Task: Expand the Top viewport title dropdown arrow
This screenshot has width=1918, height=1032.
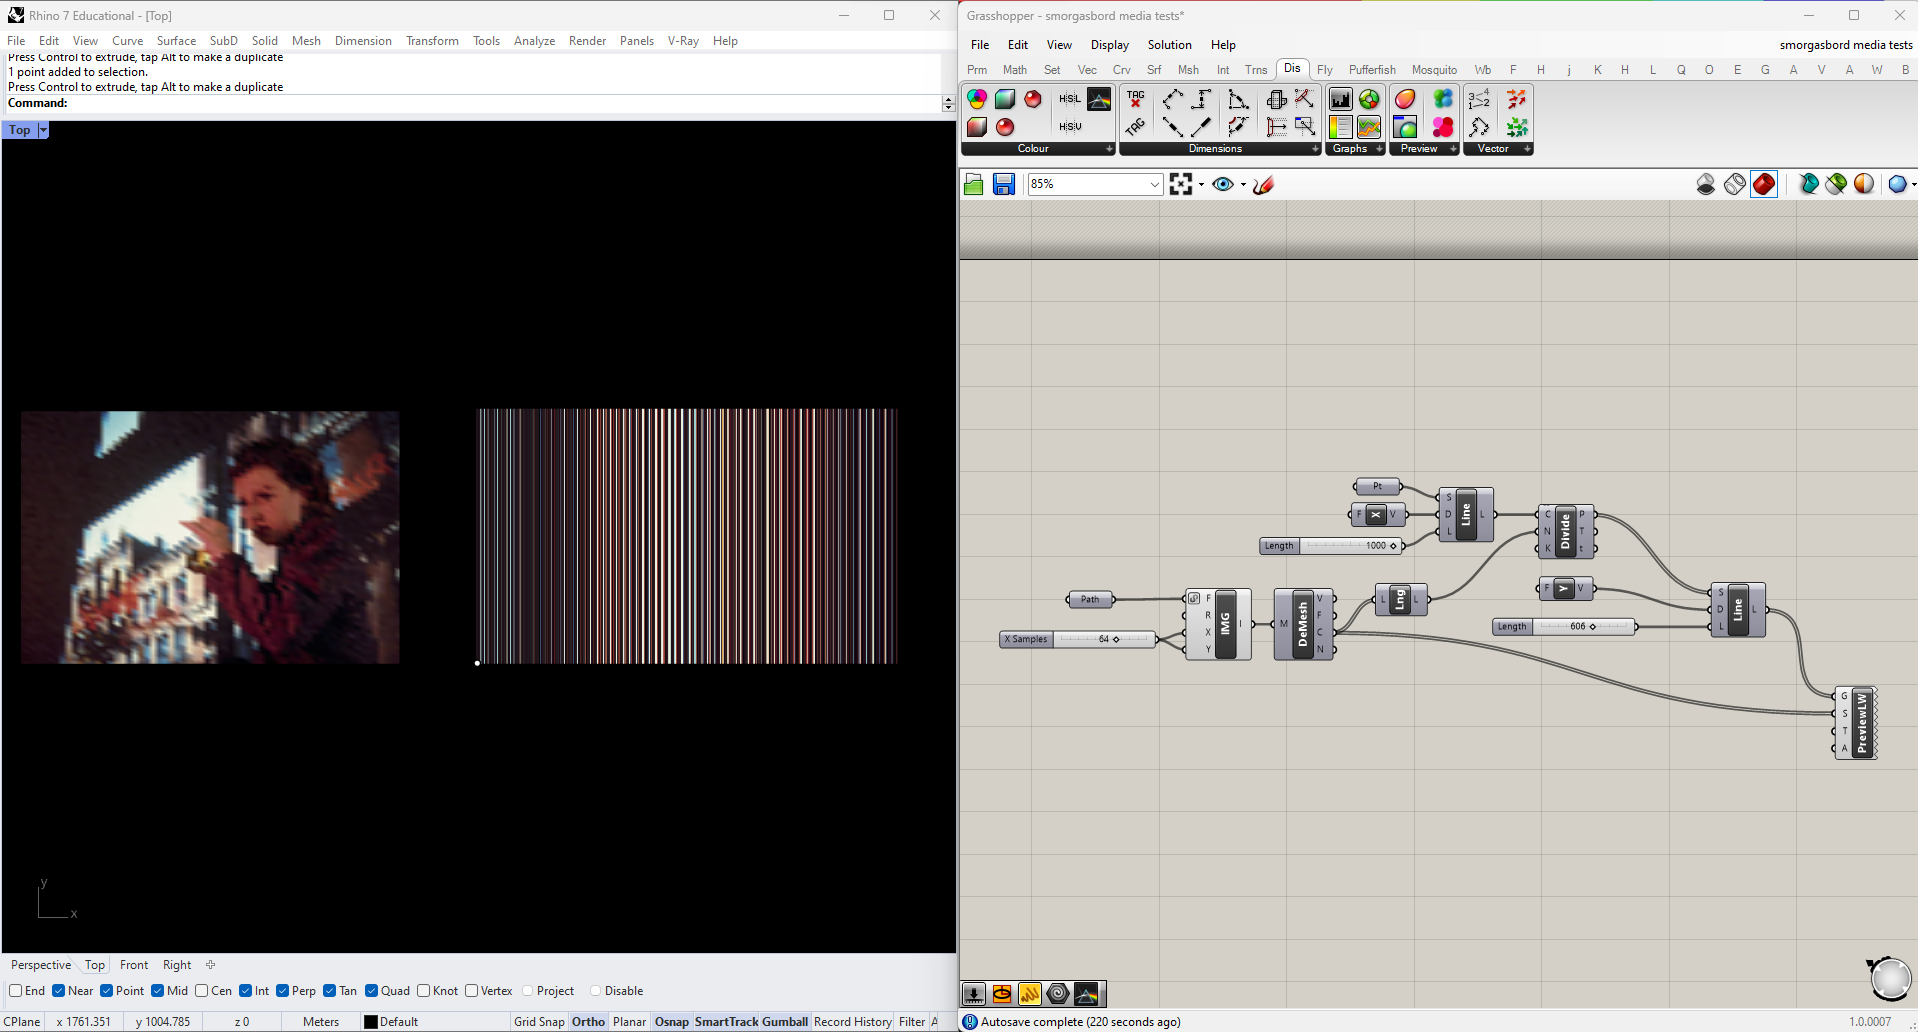Action: pos(43,130)
